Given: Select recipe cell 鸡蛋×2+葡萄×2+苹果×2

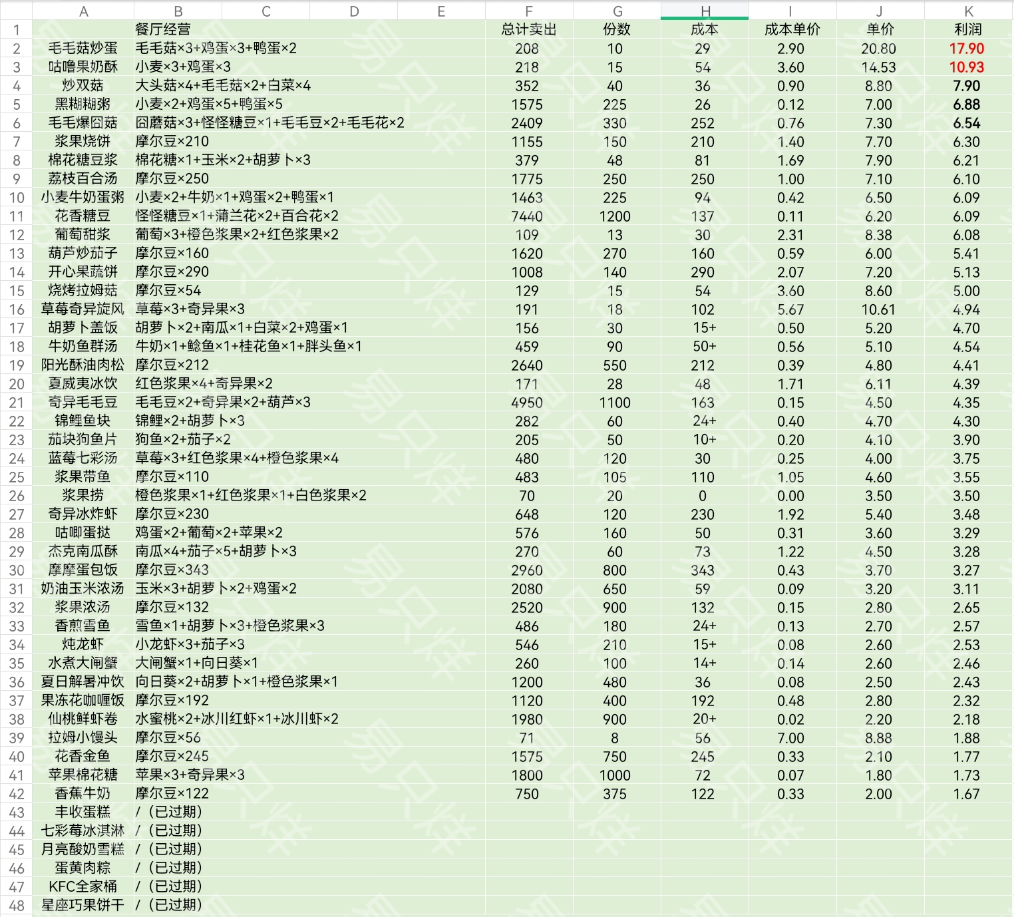Looking at the screenshot, I should point(209,533).
